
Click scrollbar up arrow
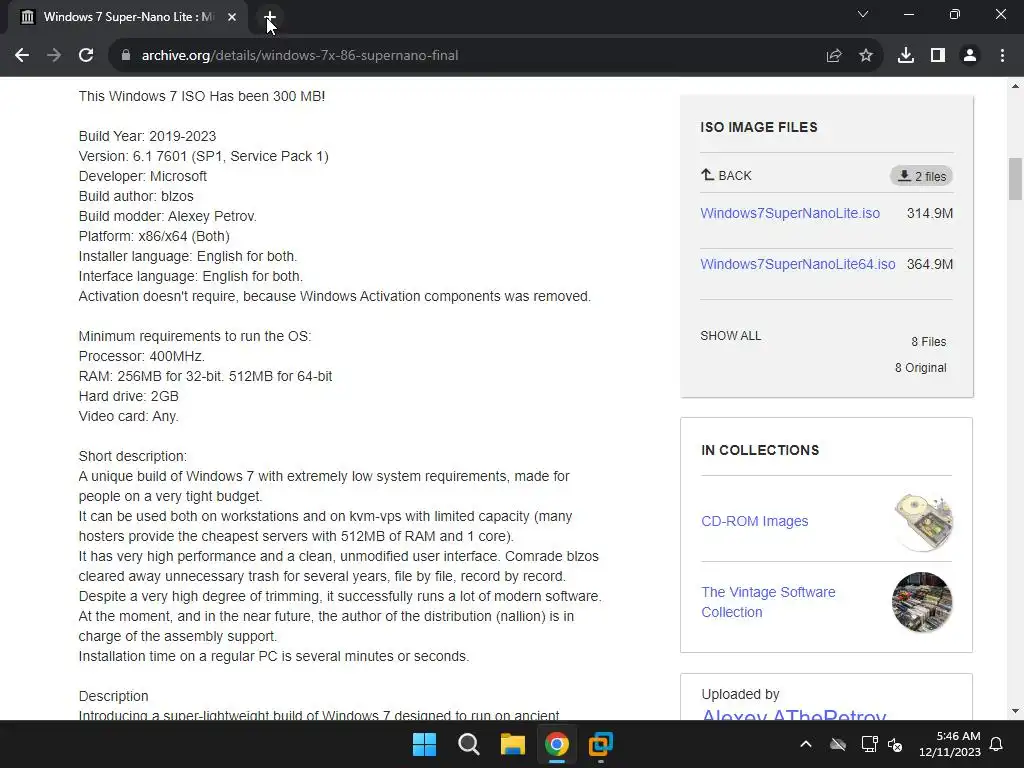[1015, 86]
